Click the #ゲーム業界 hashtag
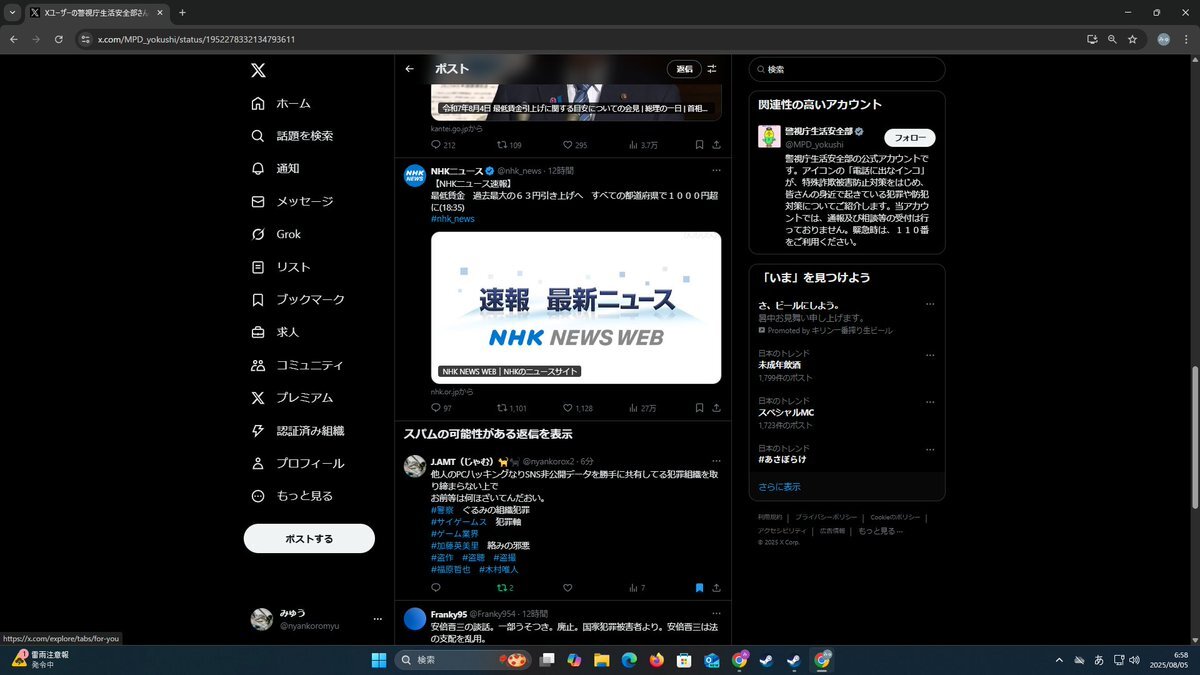Screen dimensions: 1200x675 coord(454,534)
